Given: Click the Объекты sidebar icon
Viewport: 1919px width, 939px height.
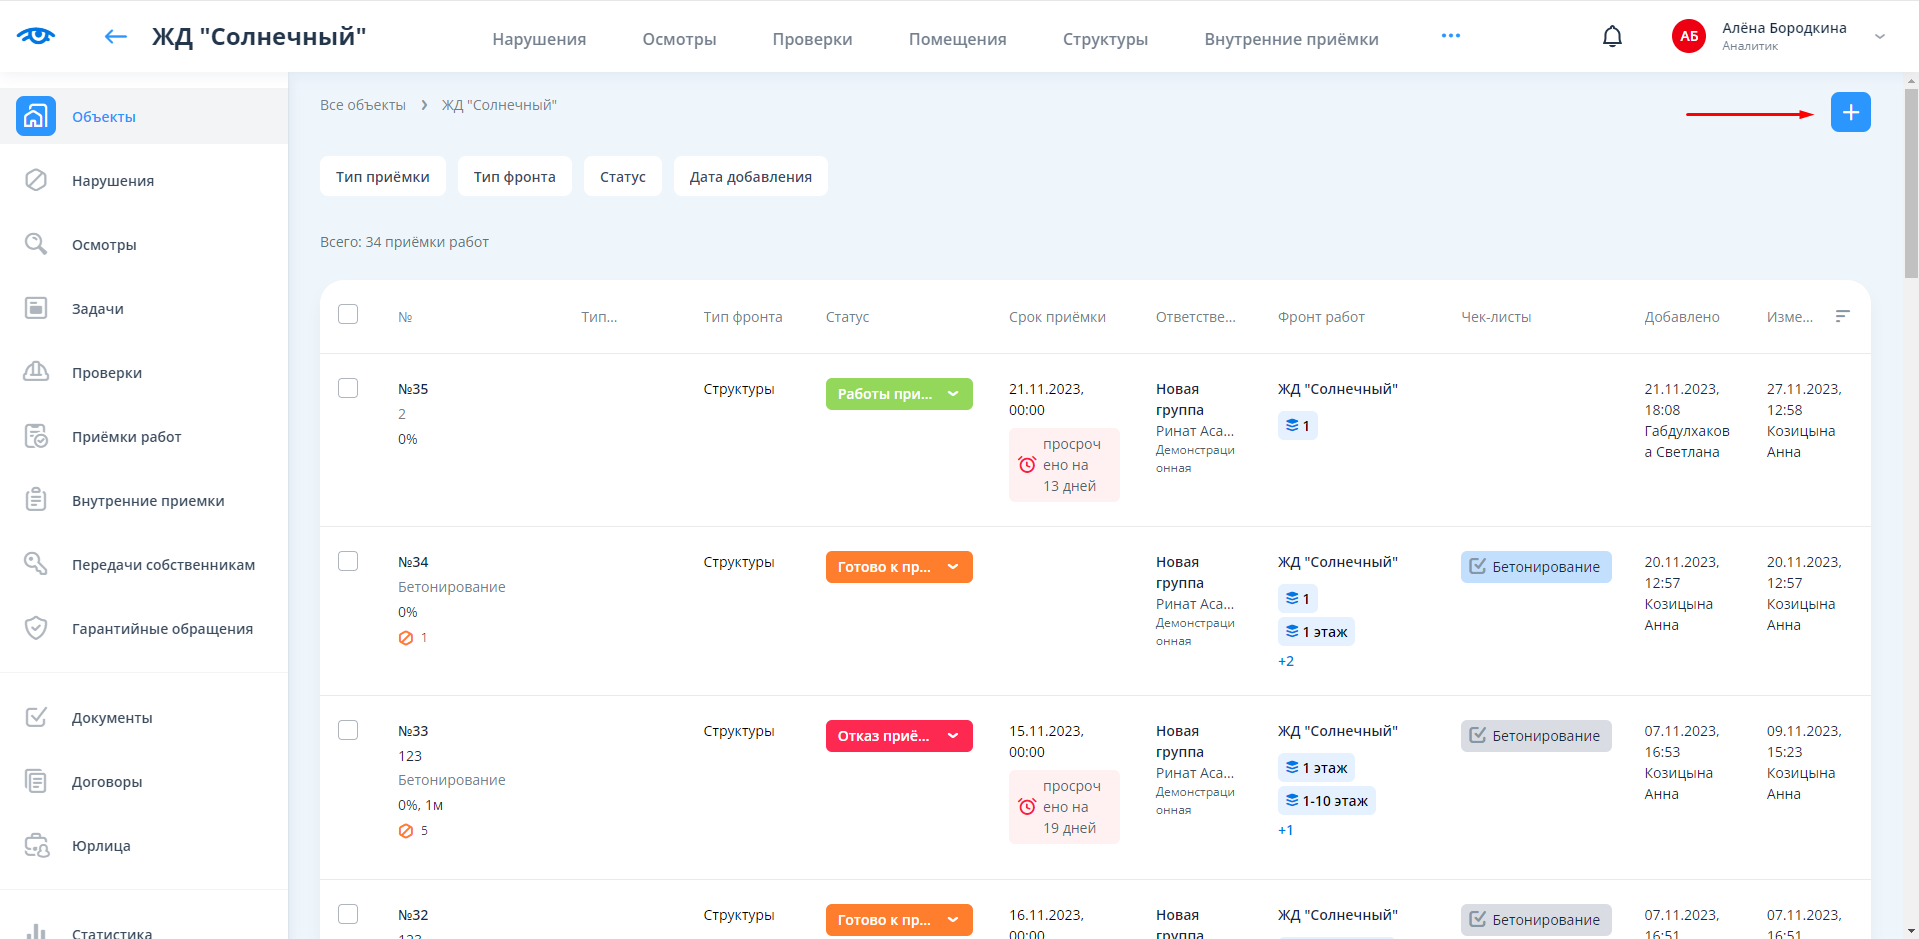Looking at the screenshot, I should coord(36,116).
